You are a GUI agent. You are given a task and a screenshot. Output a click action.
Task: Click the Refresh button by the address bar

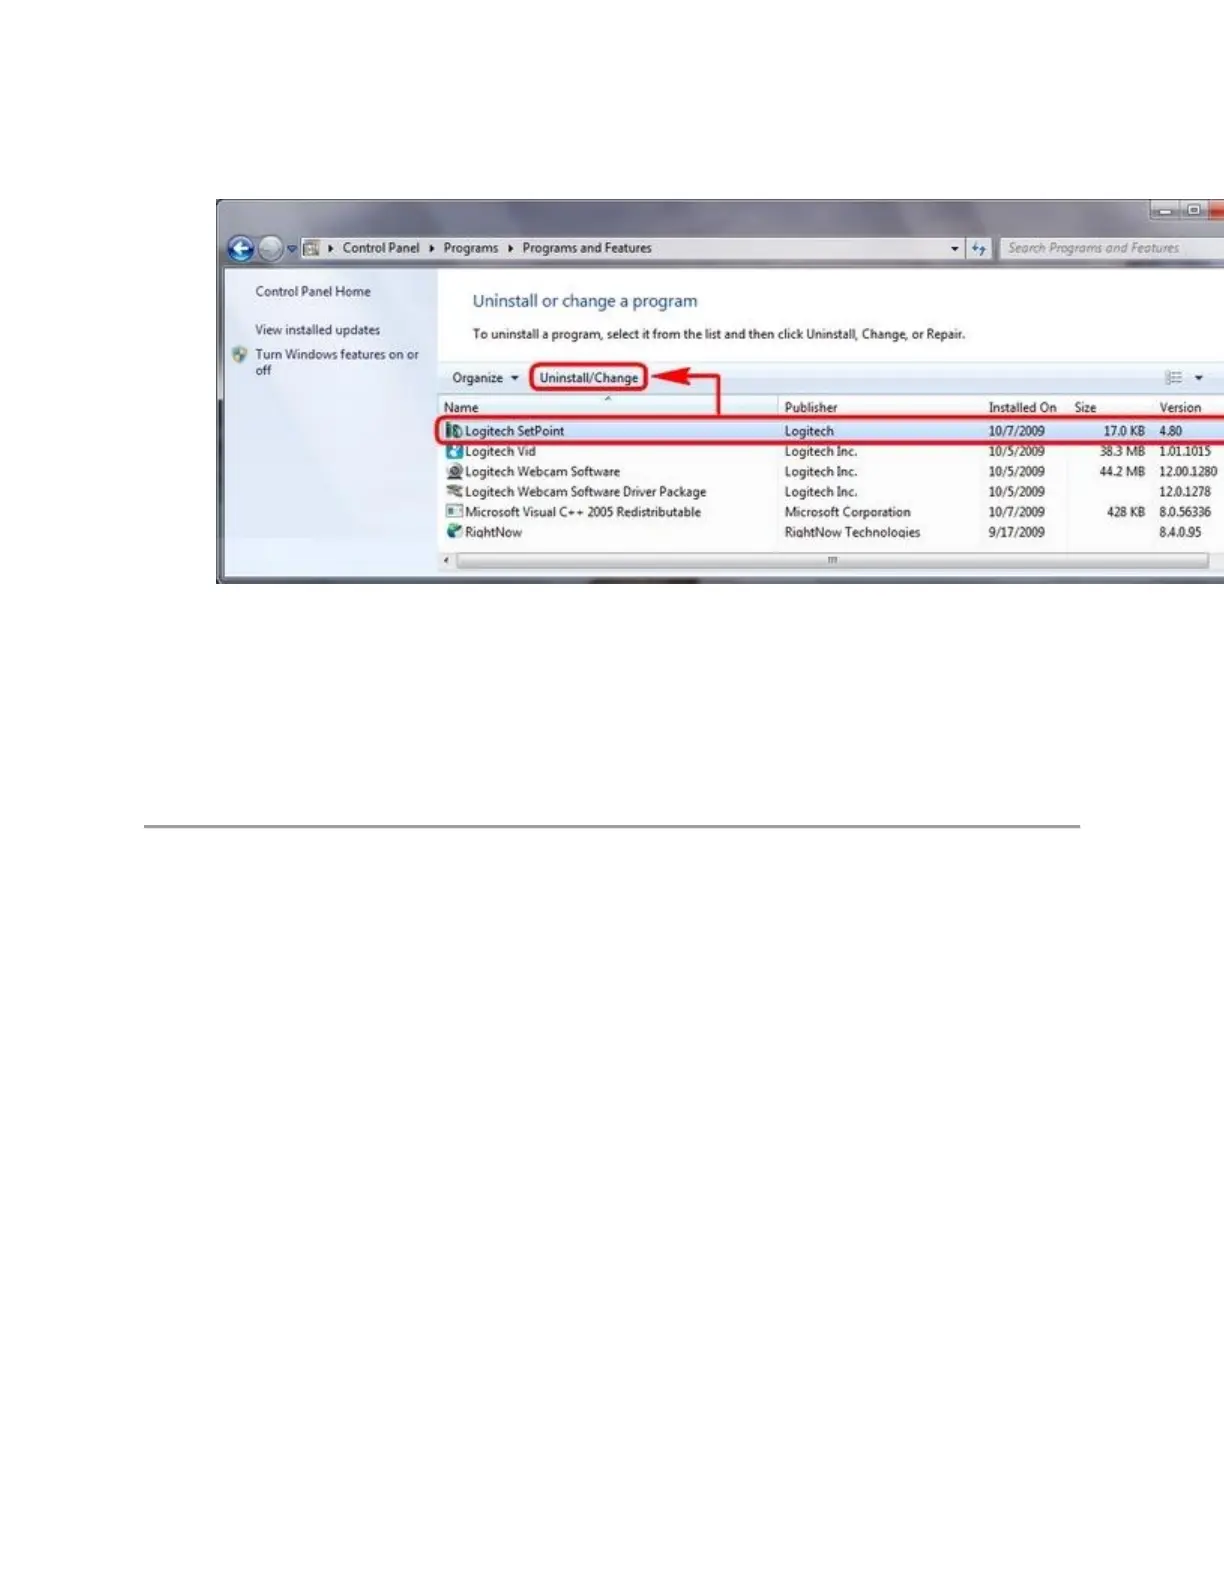pos(979,248)
